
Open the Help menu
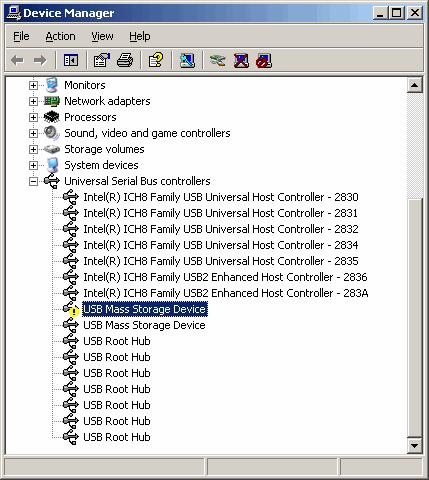pyautogui.click(x=140, y=36)
